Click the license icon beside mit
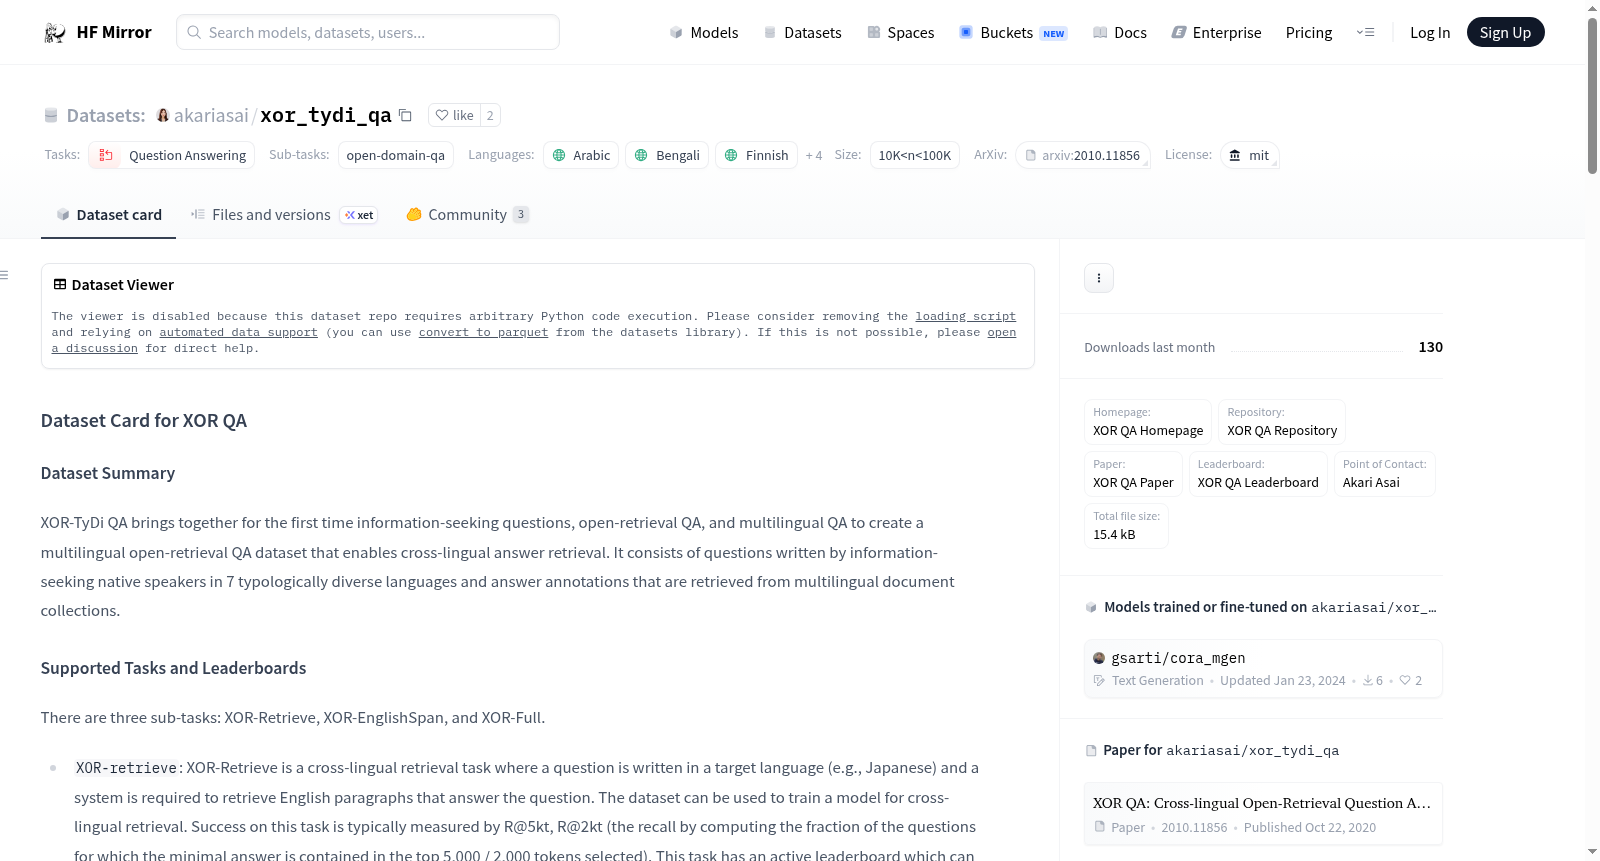The width and height of the screenshot is (1600, 861). [1235, 155]
